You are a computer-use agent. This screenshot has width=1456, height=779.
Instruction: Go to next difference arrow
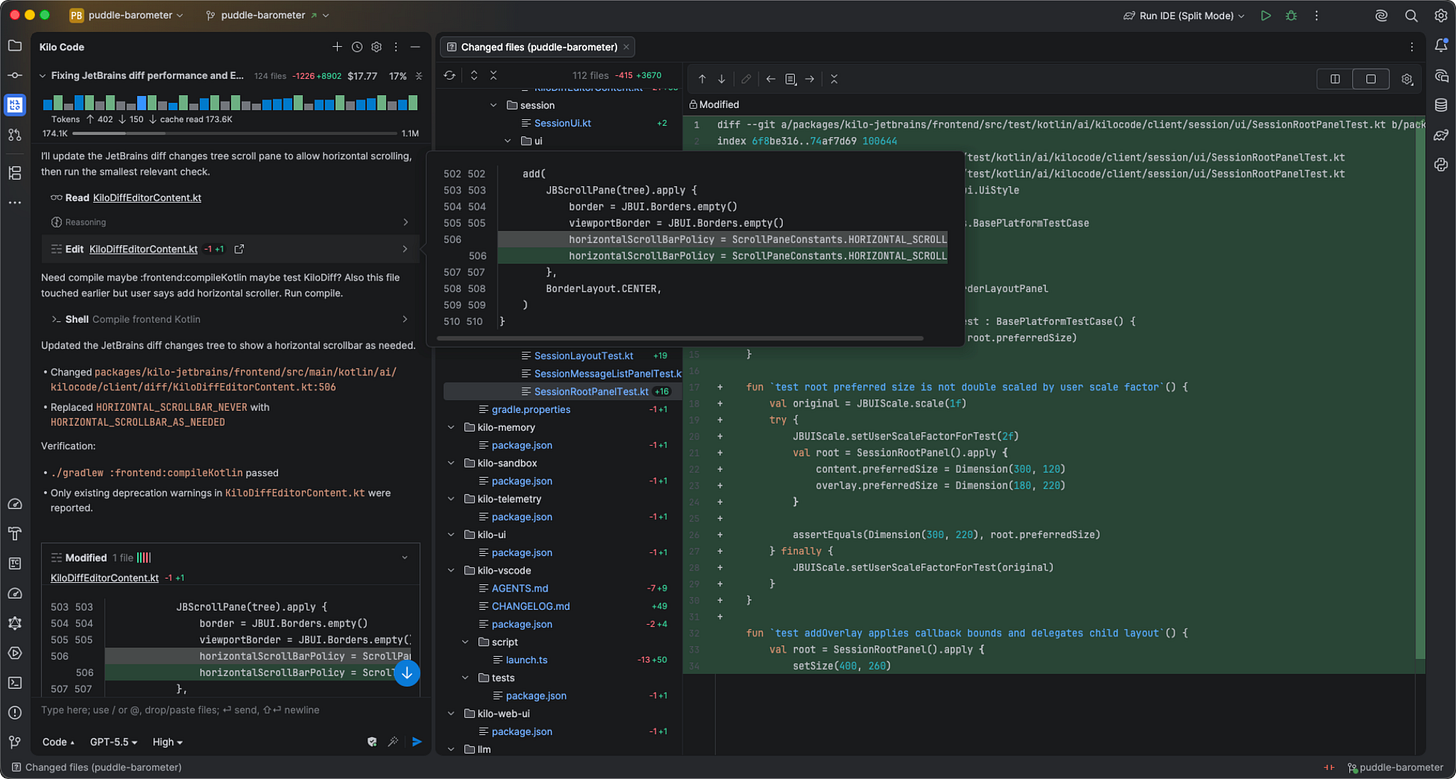pyautogui.click(x=721, y=79)
